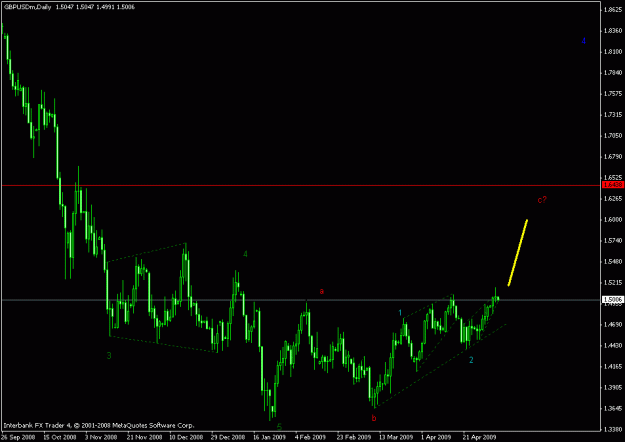
Task: Click the 1.7575 price axis label
Action: coord(613,94)
